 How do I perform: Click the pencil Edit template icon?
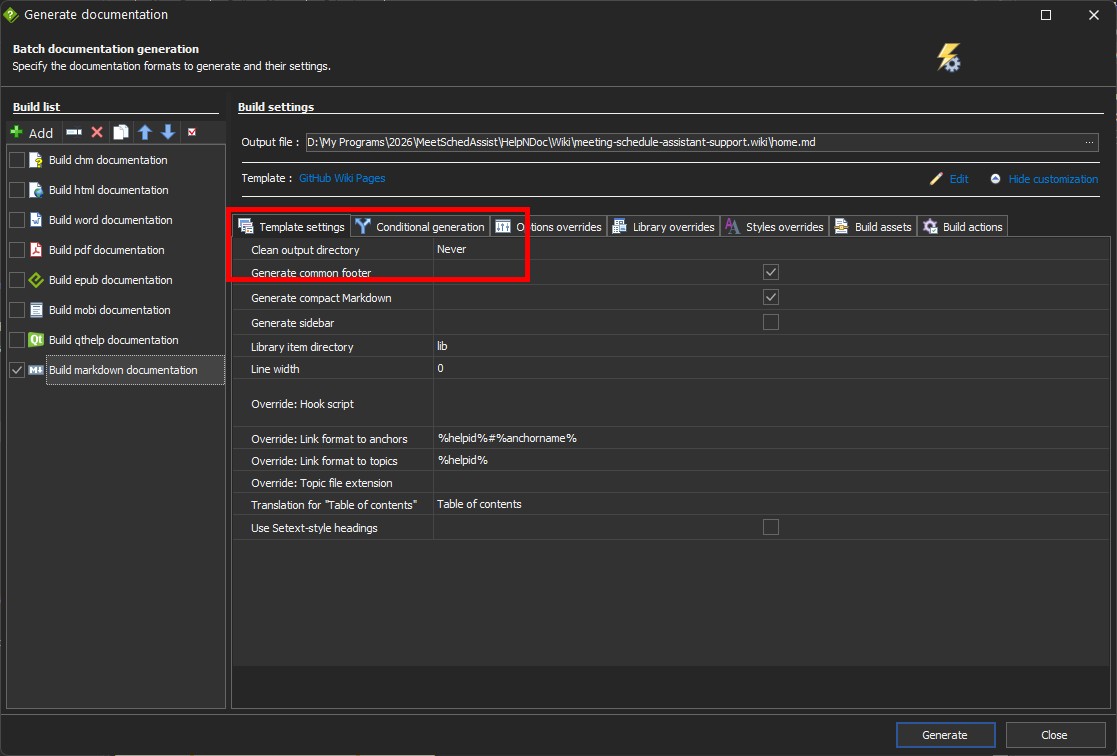coord(936,179)
